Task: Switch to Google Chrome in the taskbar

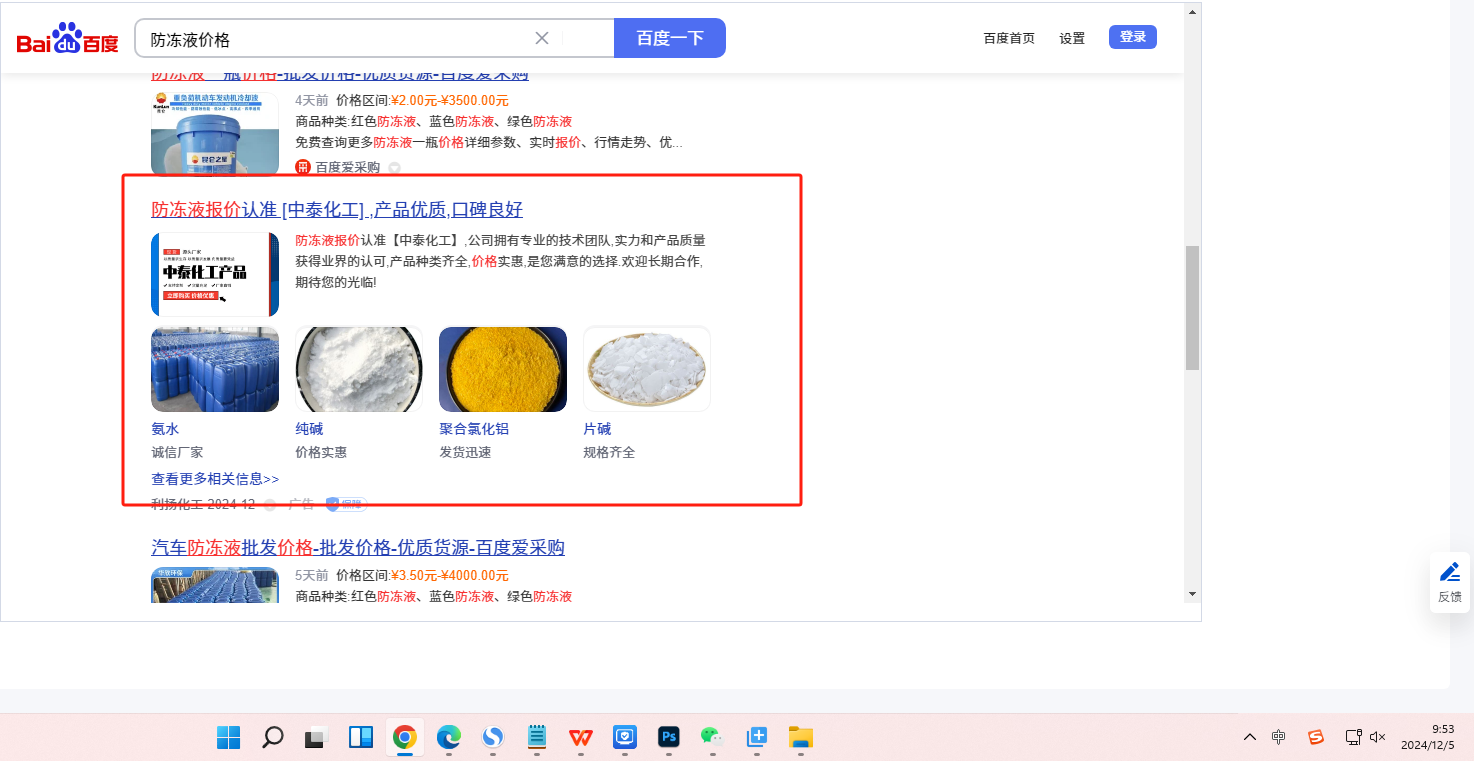Action: [404, 737]
